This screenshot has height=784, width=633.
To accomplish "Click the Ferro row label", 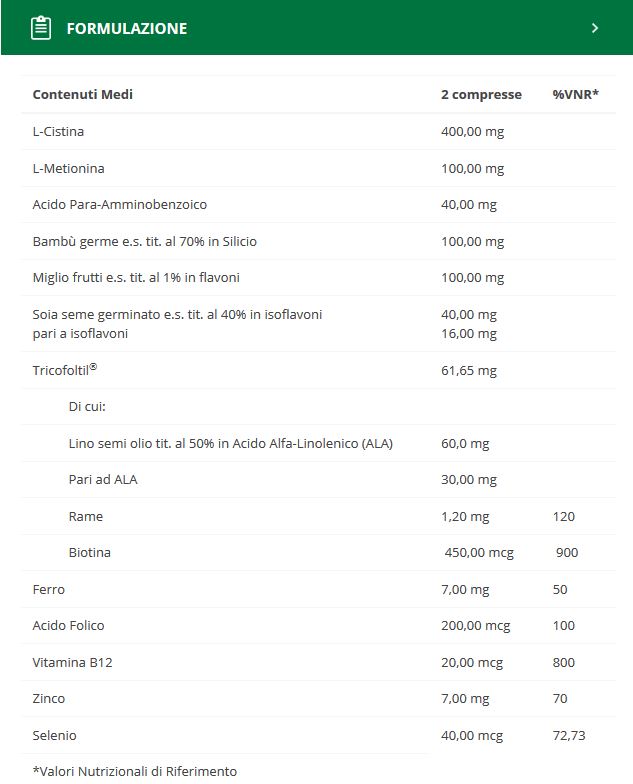I will coord(48,590).
